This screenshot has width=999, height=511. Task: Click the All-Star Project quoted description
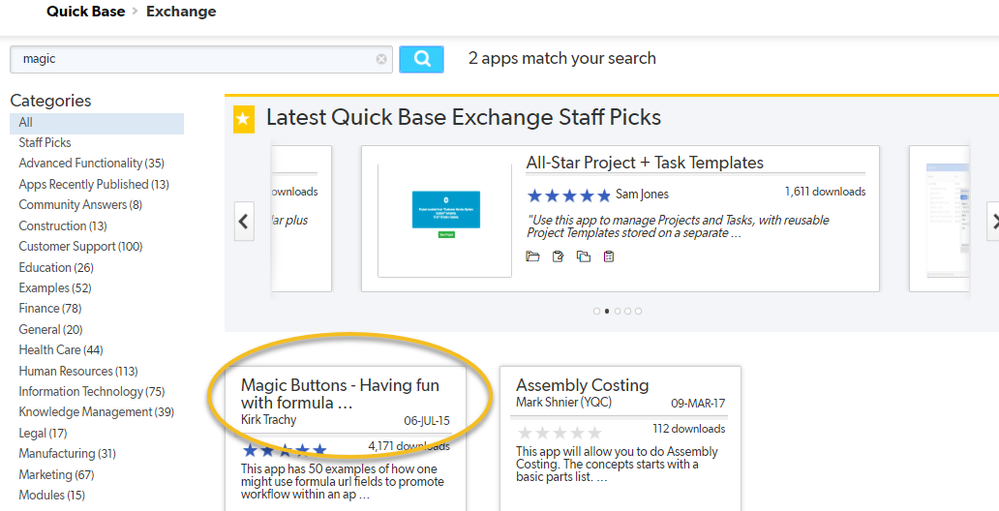click(x=678, y=227)
